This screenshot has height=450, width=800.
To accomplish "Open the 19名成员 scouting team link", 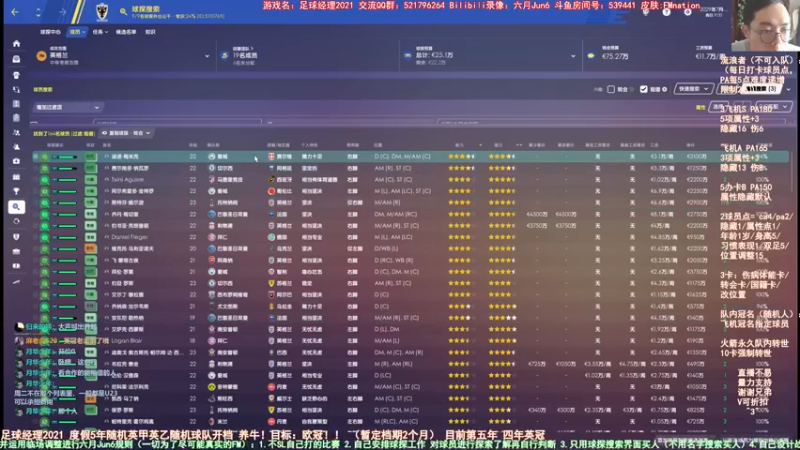I will (245, 55).
